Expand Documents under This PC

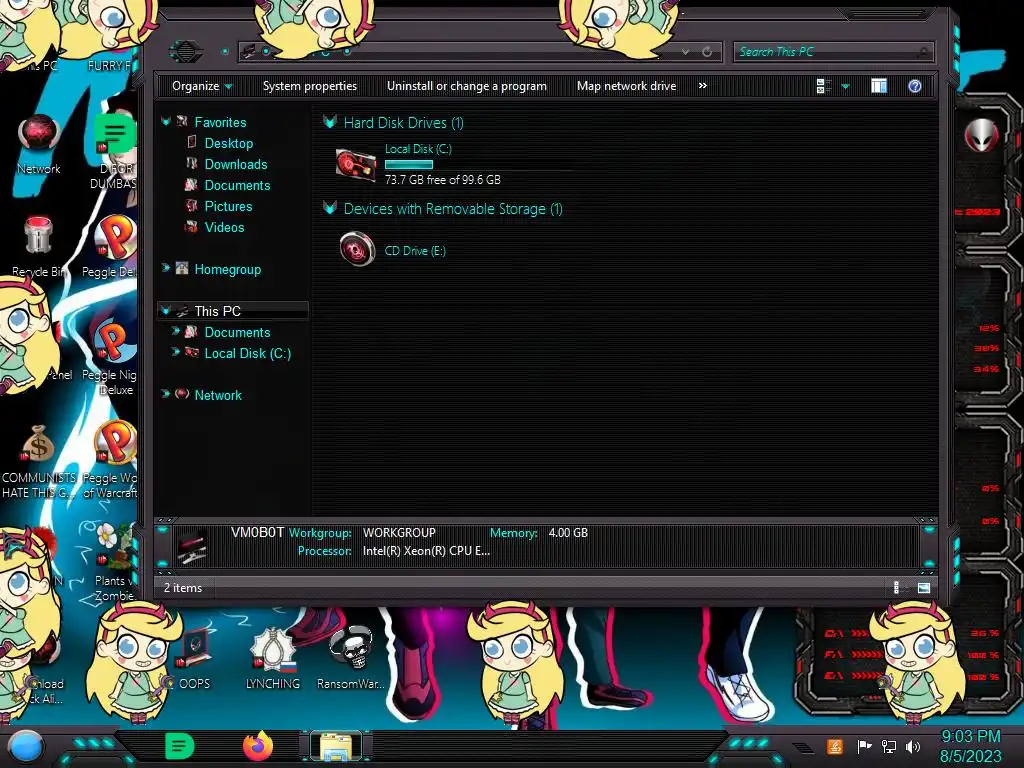(175, 331)
